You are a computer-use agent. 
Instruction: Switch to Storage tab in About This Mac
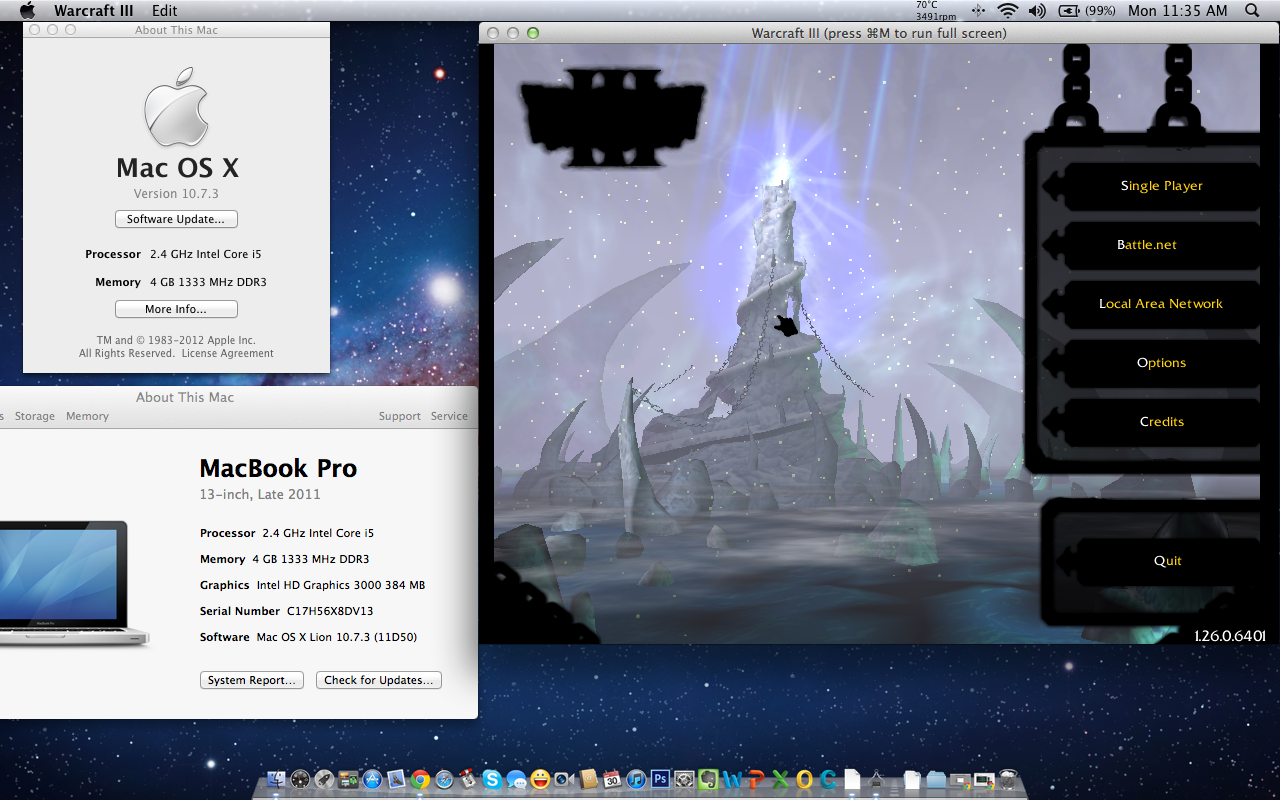[35, 416]
